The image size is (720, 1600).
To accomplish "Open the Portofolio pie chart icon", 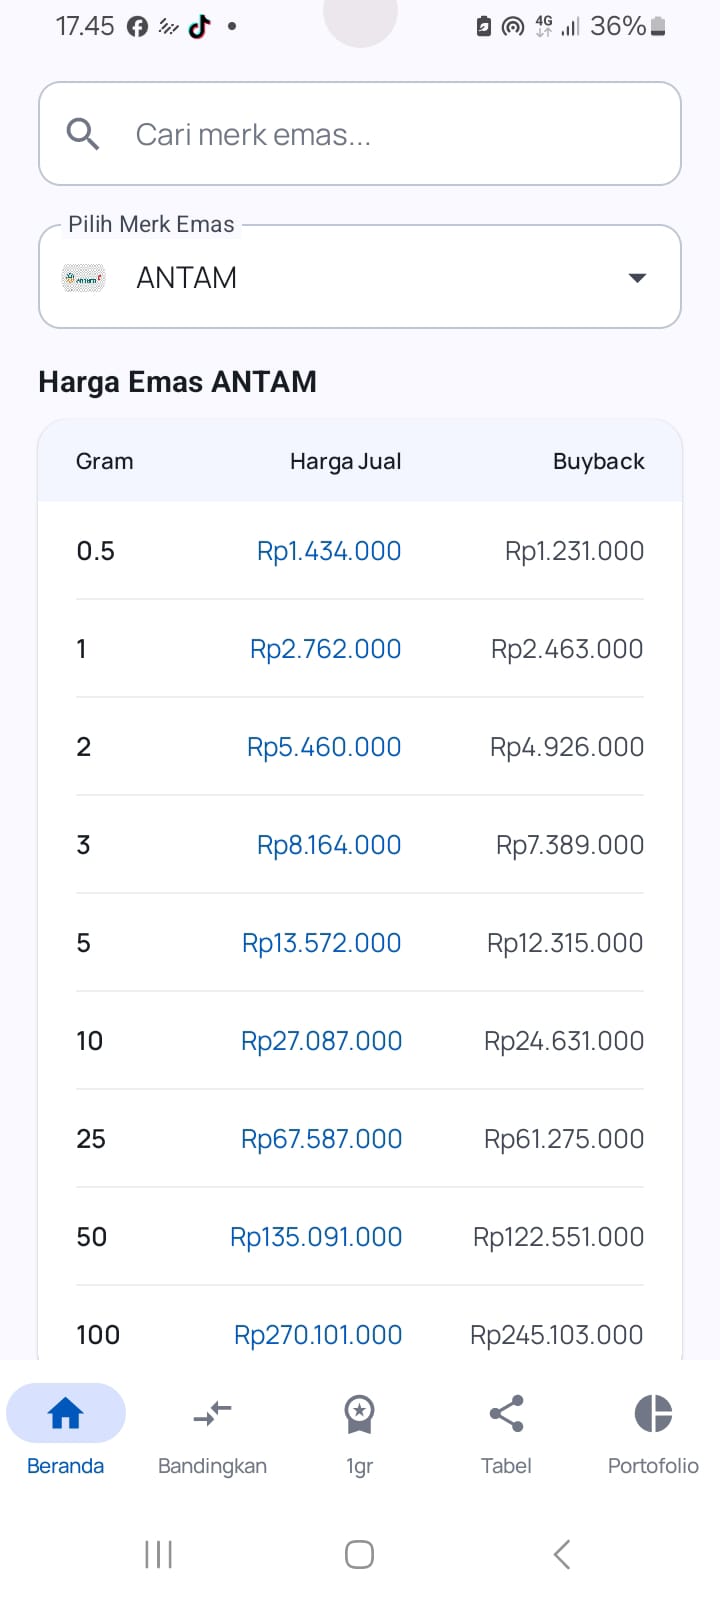I will coord(653,1413).
